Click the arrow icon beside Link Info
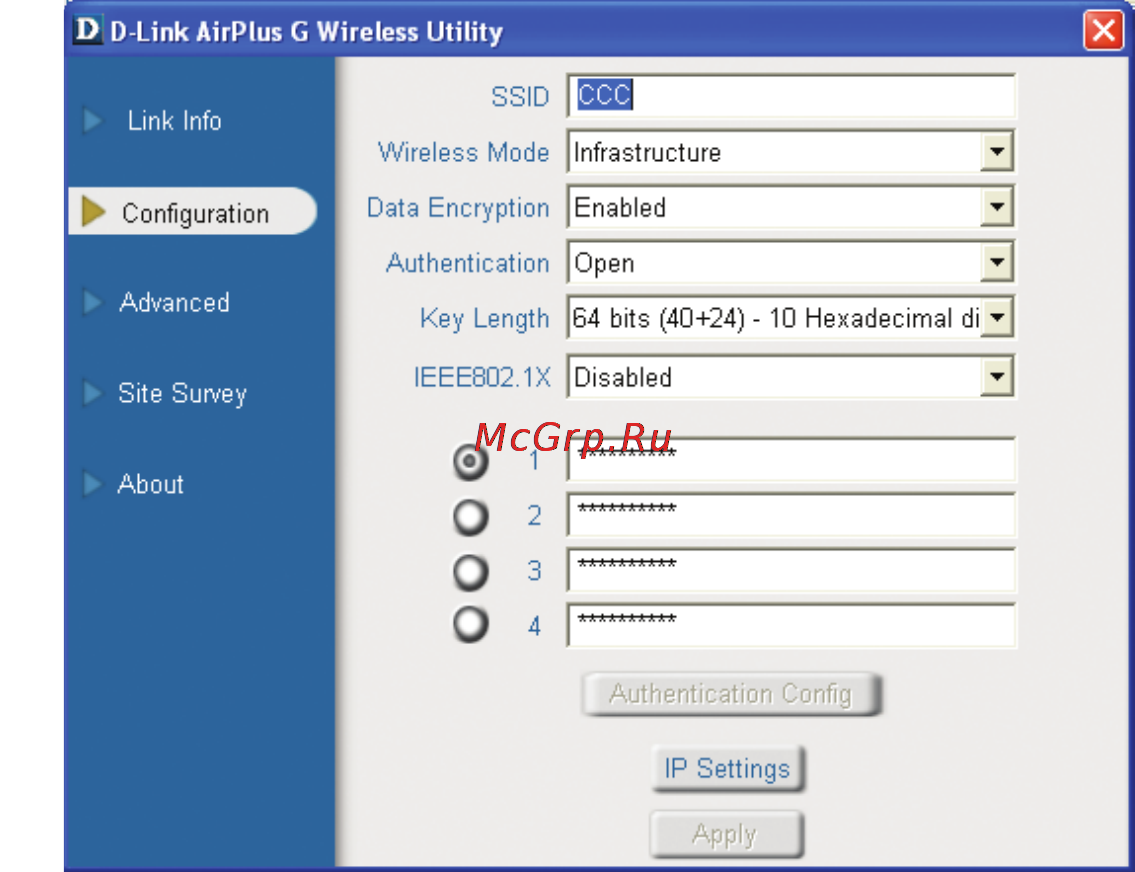Viewport: 1135px width, 872px height. tap(93, 120)
